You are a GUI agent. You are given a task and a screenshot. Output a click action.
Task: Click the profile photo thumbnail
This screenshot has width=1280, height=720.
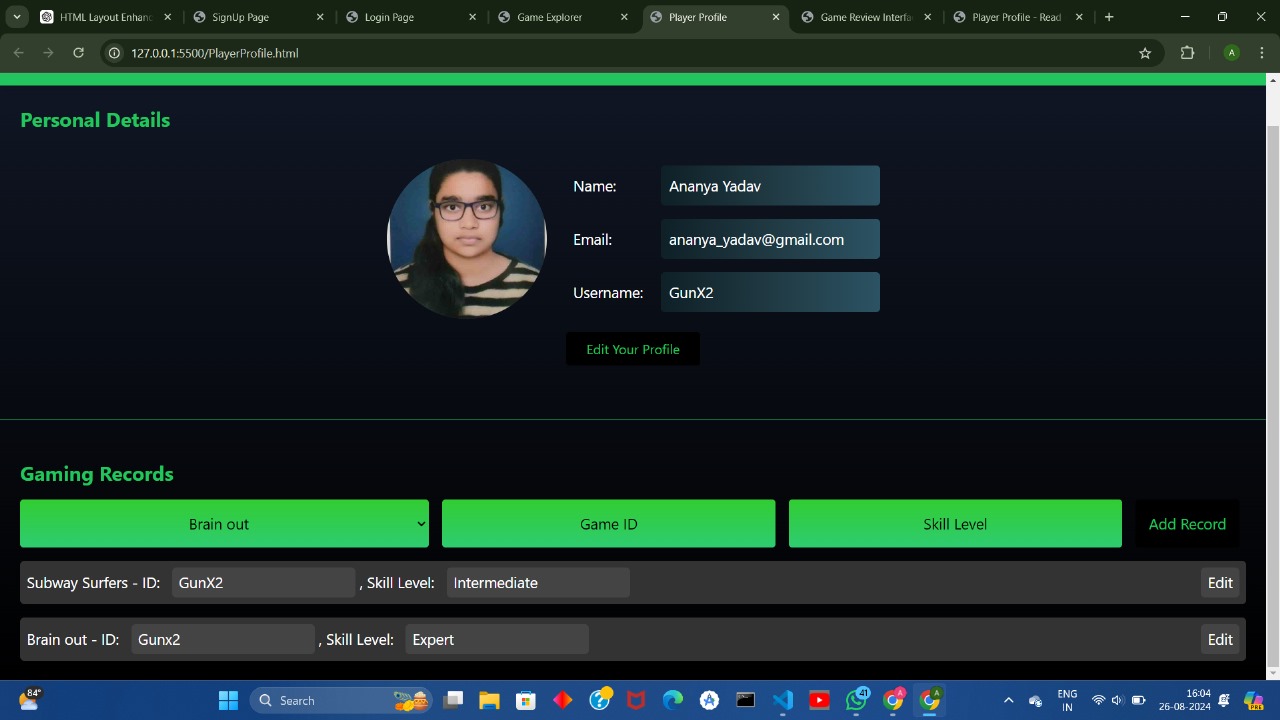[x=467, y=239]
